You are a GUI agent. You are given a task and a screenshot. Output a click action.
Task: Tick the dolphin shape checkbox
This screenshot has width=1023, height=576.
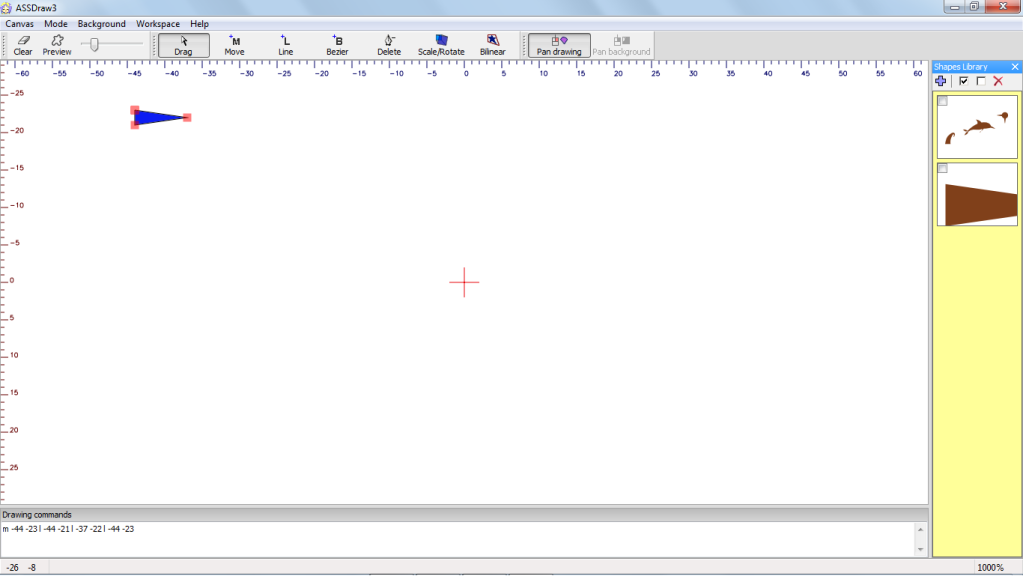(943, 101)
